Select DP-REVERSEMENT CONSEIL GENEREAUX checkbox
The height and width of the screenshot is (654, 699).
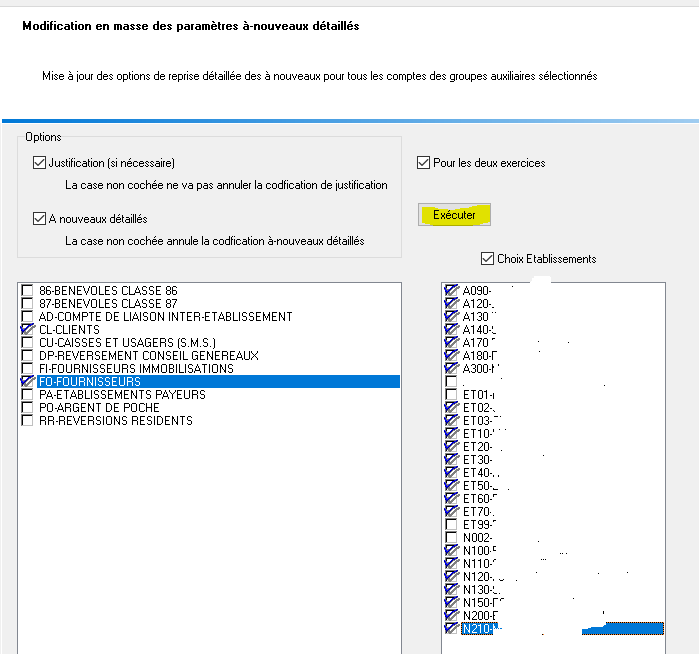click(27, 356)
